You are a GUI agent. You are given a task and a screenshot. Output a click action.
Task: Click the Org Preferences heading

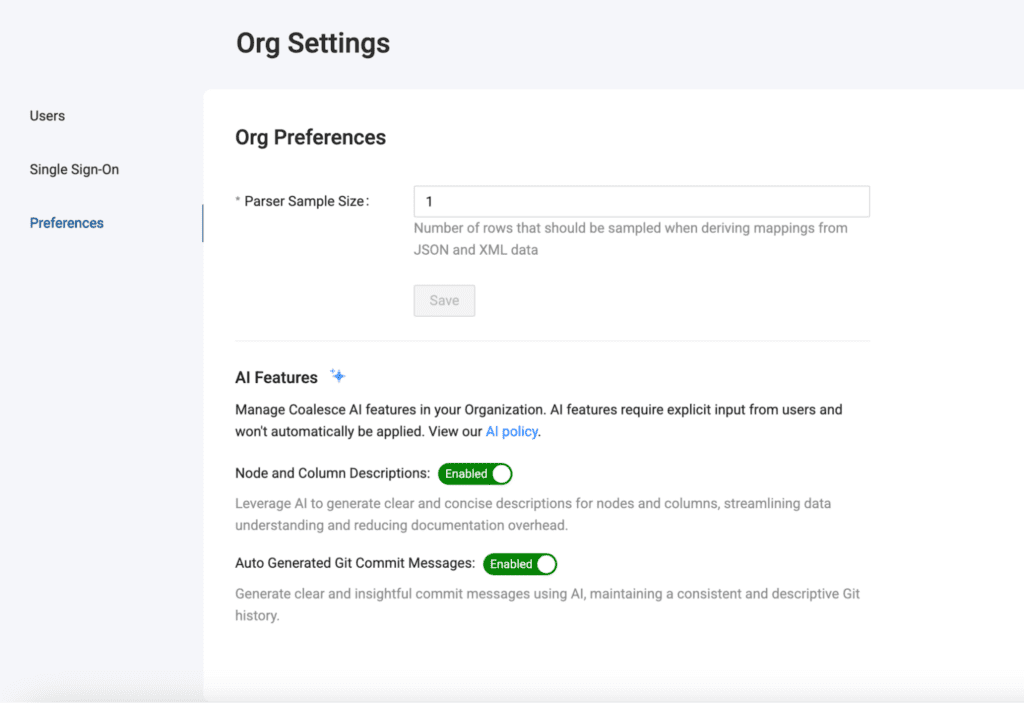pyautogui.click(x=310, y=138)
